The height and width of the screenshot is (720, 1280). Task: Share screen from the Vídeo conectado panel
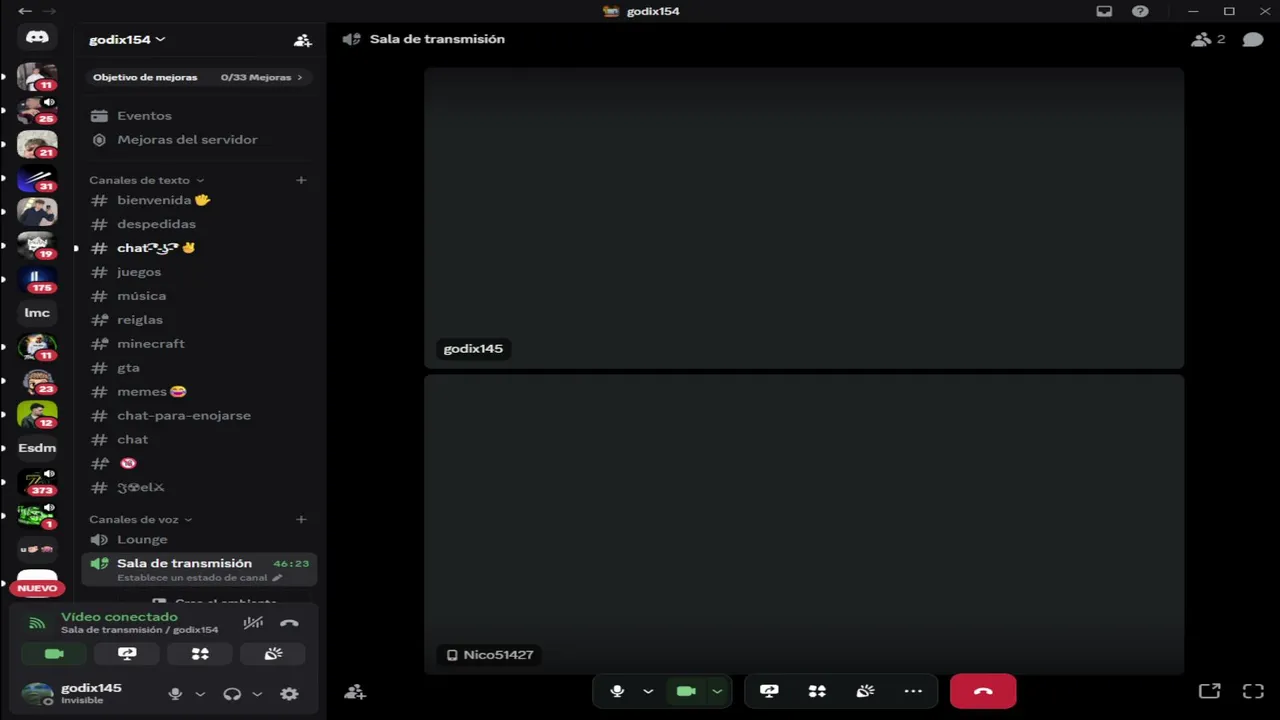(127, 654)
